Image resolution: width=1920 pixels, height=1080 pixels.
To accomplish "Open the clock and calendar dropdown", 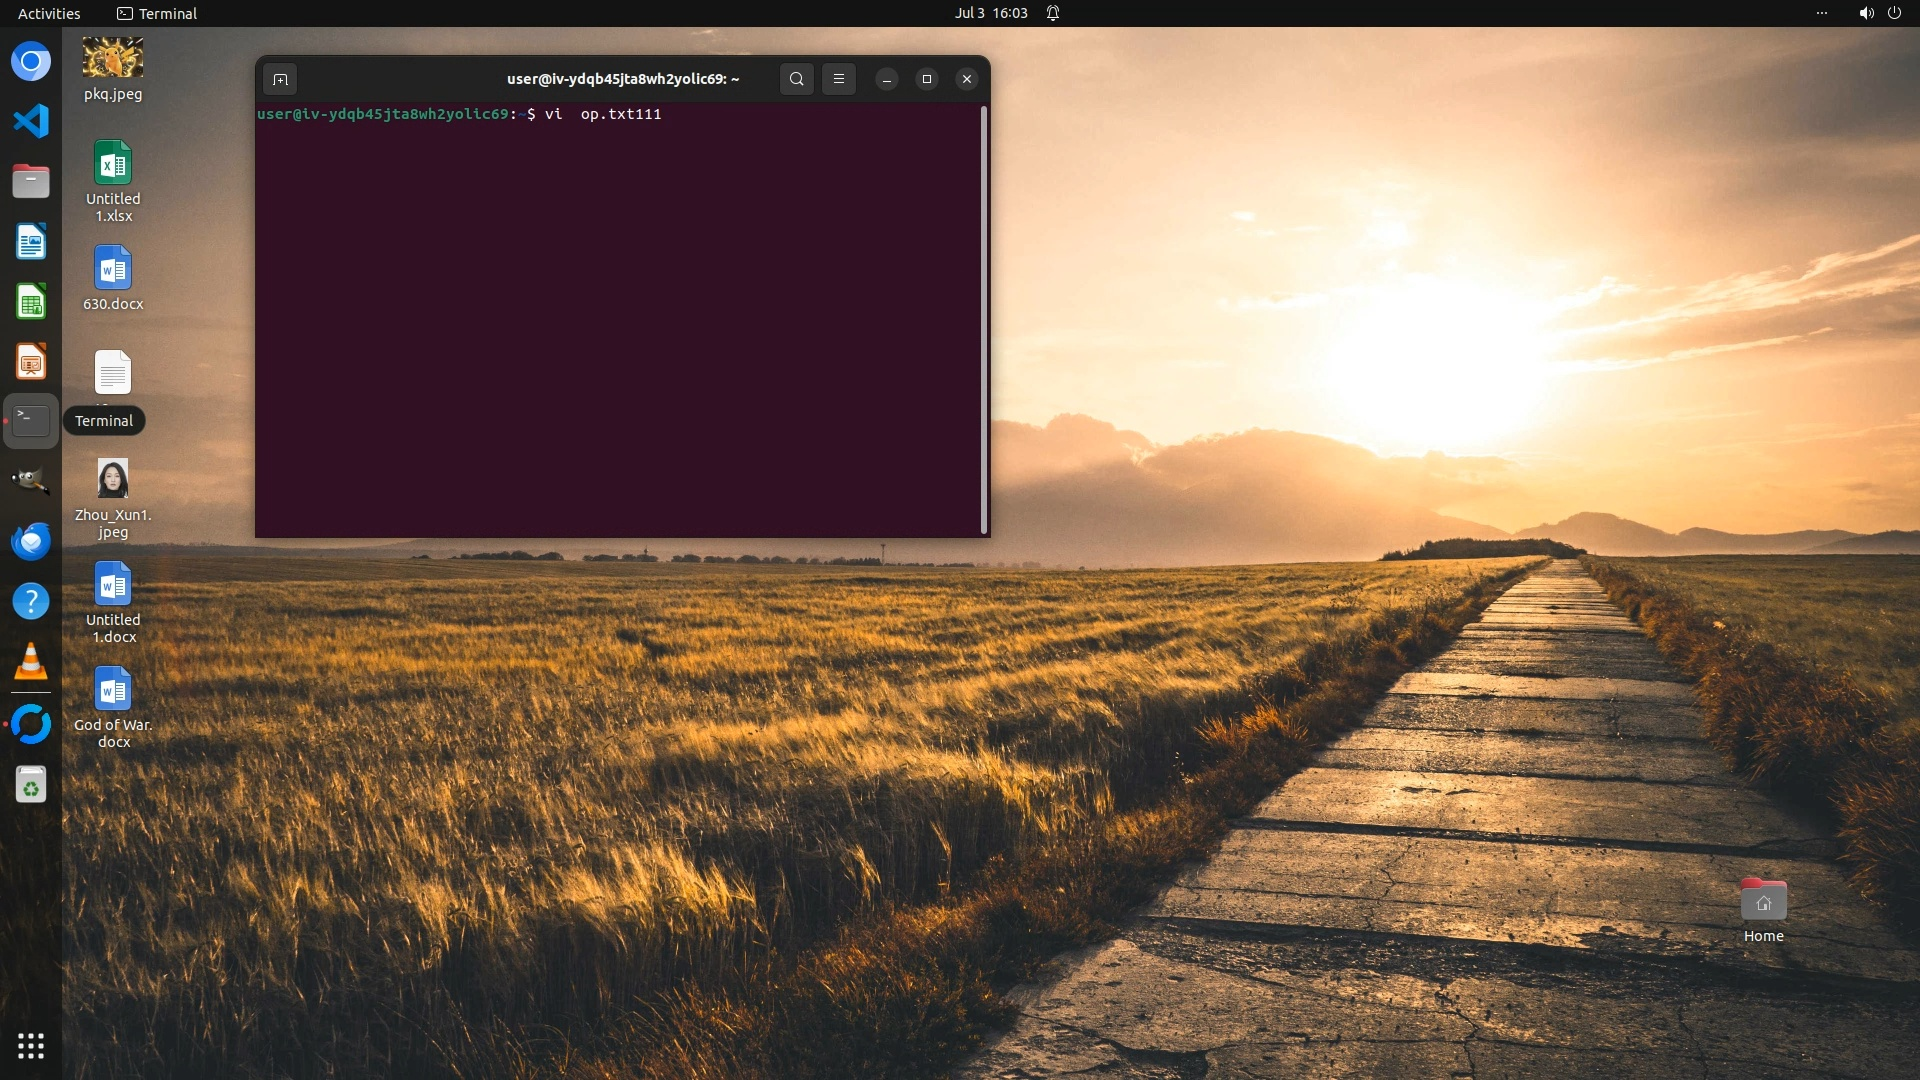I will tap(990, 13).
